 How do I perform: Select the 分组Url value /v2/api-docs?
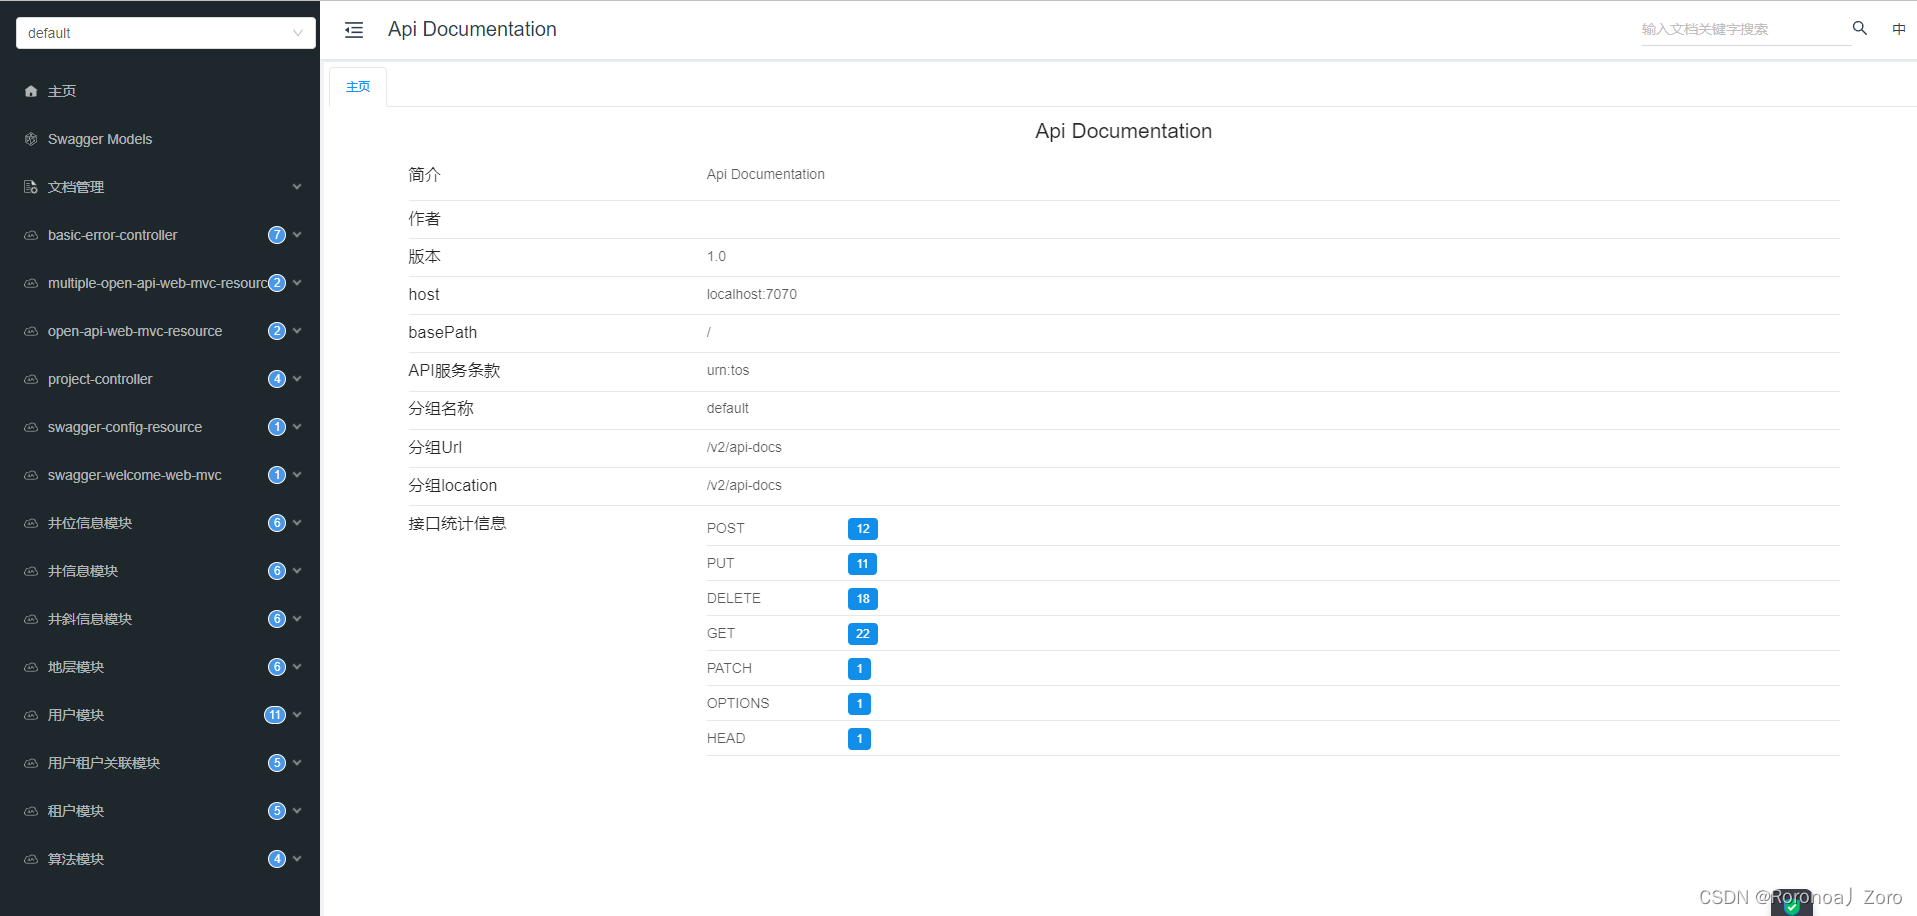point(744,447)
